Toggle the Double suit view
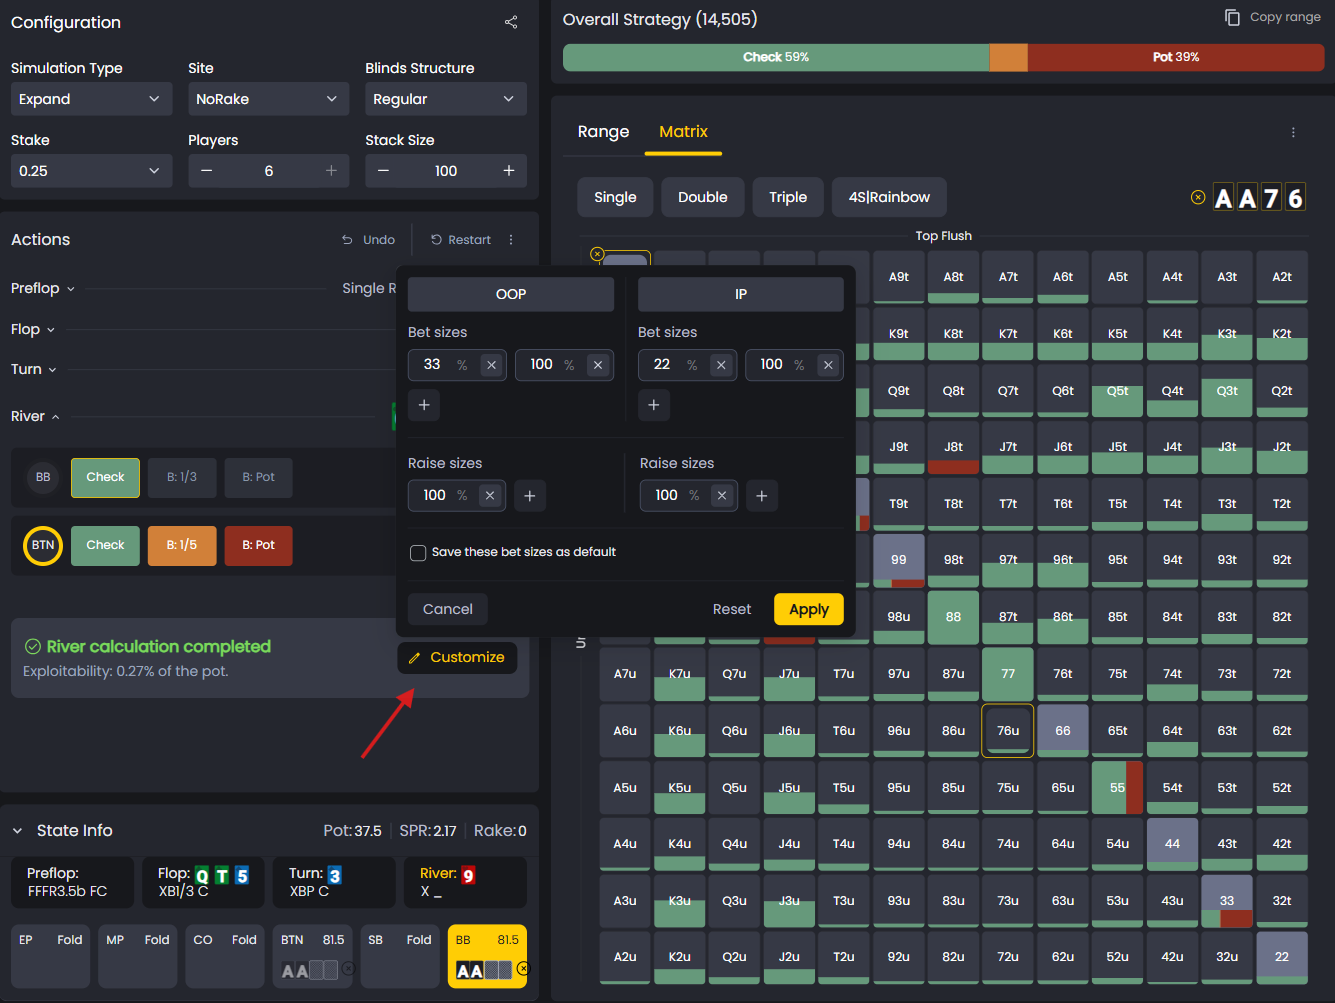Viewport: 1335px width, 1003px height. pos(702,197)
